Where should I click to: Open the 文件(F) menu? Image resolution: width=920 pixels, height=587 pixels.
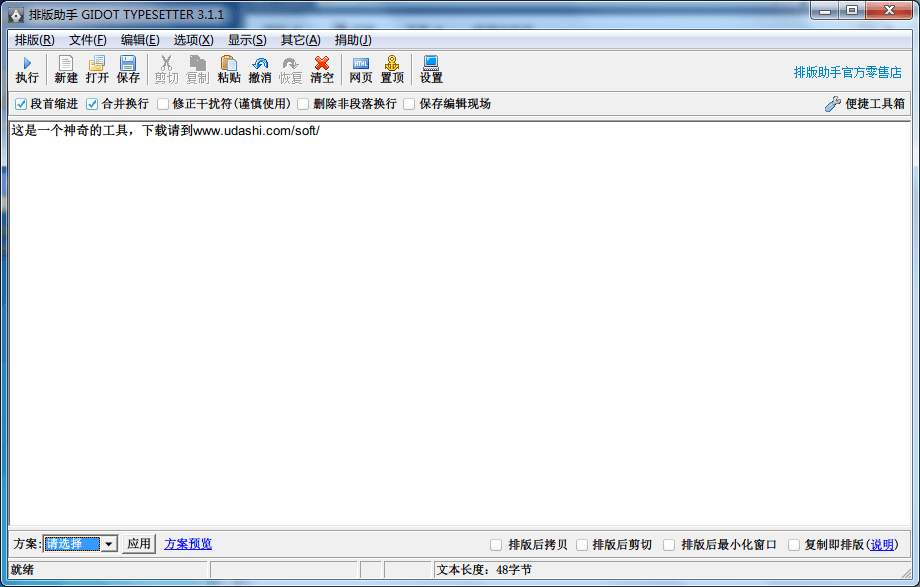88,40
